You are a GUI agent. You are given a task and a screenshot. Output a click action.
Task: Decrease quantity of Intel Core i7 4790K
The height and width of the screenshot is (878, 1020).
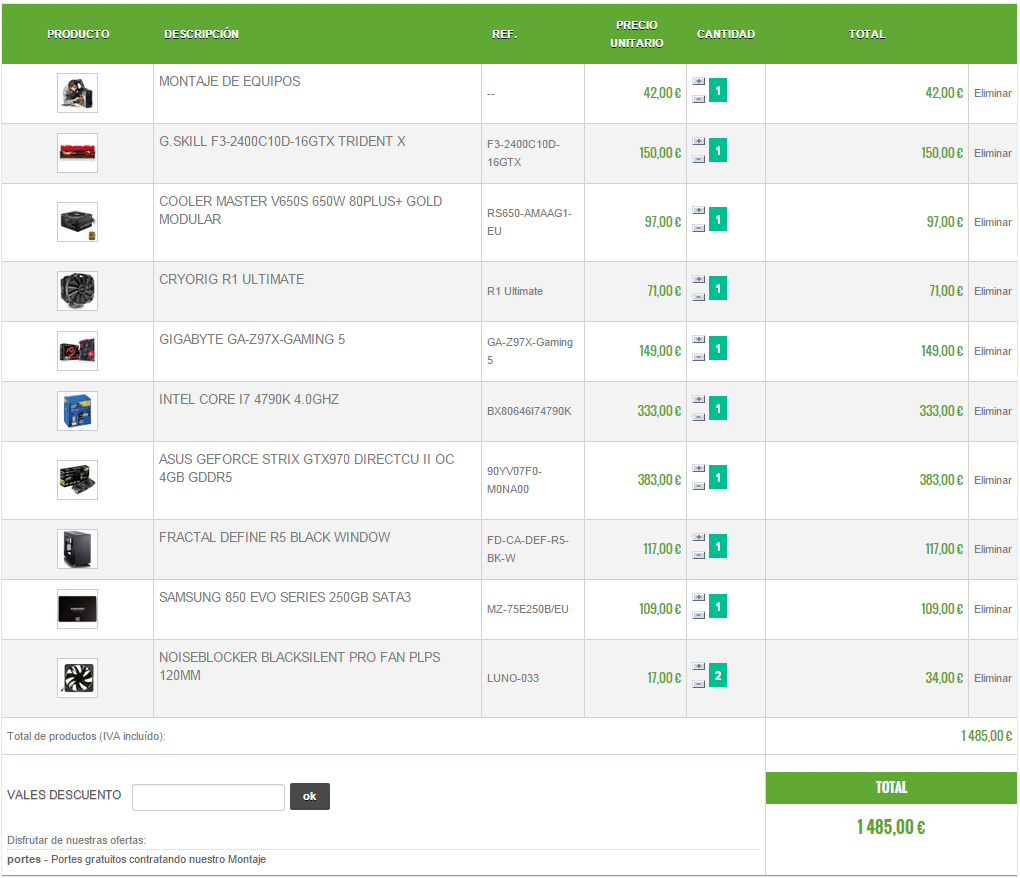tap(699, 417)
